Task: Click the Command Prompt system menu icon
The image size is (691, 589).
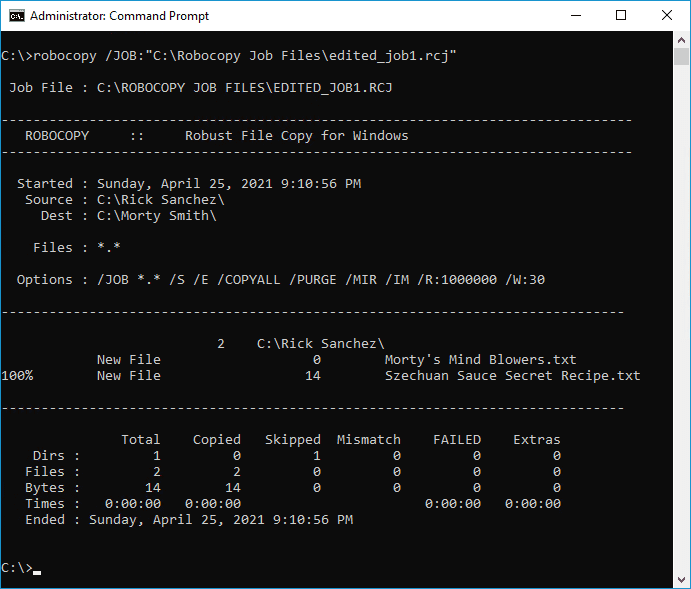Action: coord(17,16)
